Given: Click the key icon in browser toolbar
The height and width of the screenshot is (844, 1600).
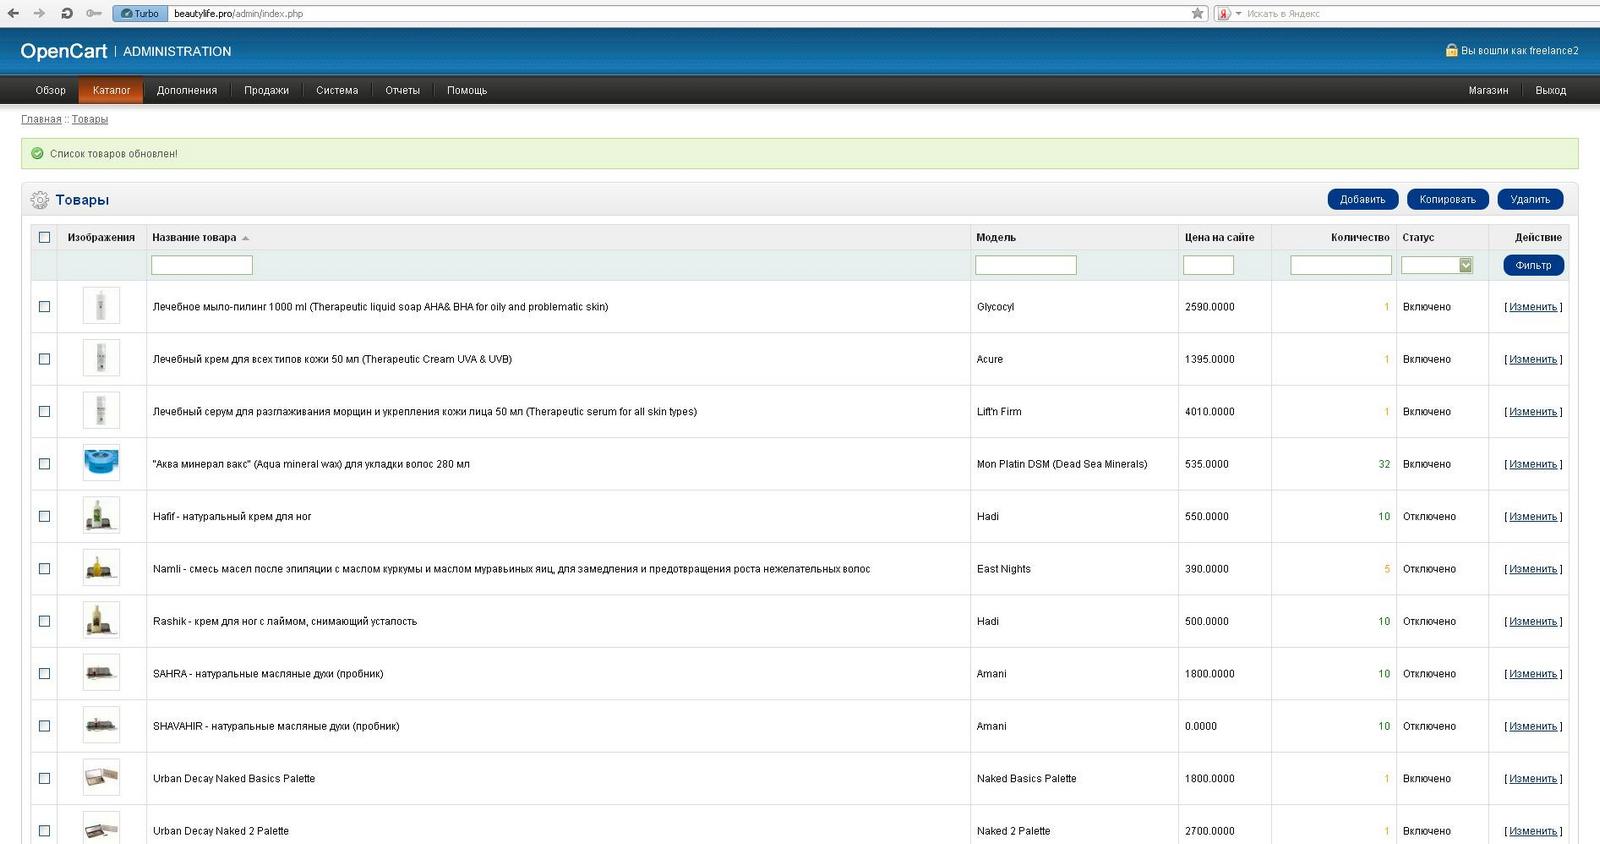Looking at the screenshot, I should point(93,13).
